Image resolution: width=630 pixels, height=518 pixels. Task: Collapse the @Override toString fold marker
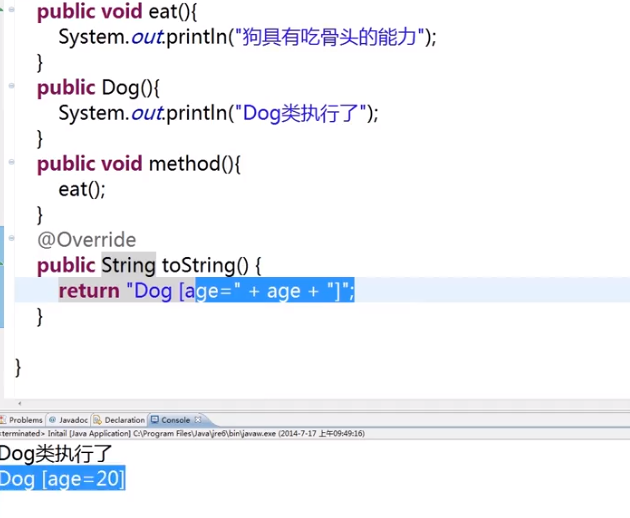click(x=11, y=238)
